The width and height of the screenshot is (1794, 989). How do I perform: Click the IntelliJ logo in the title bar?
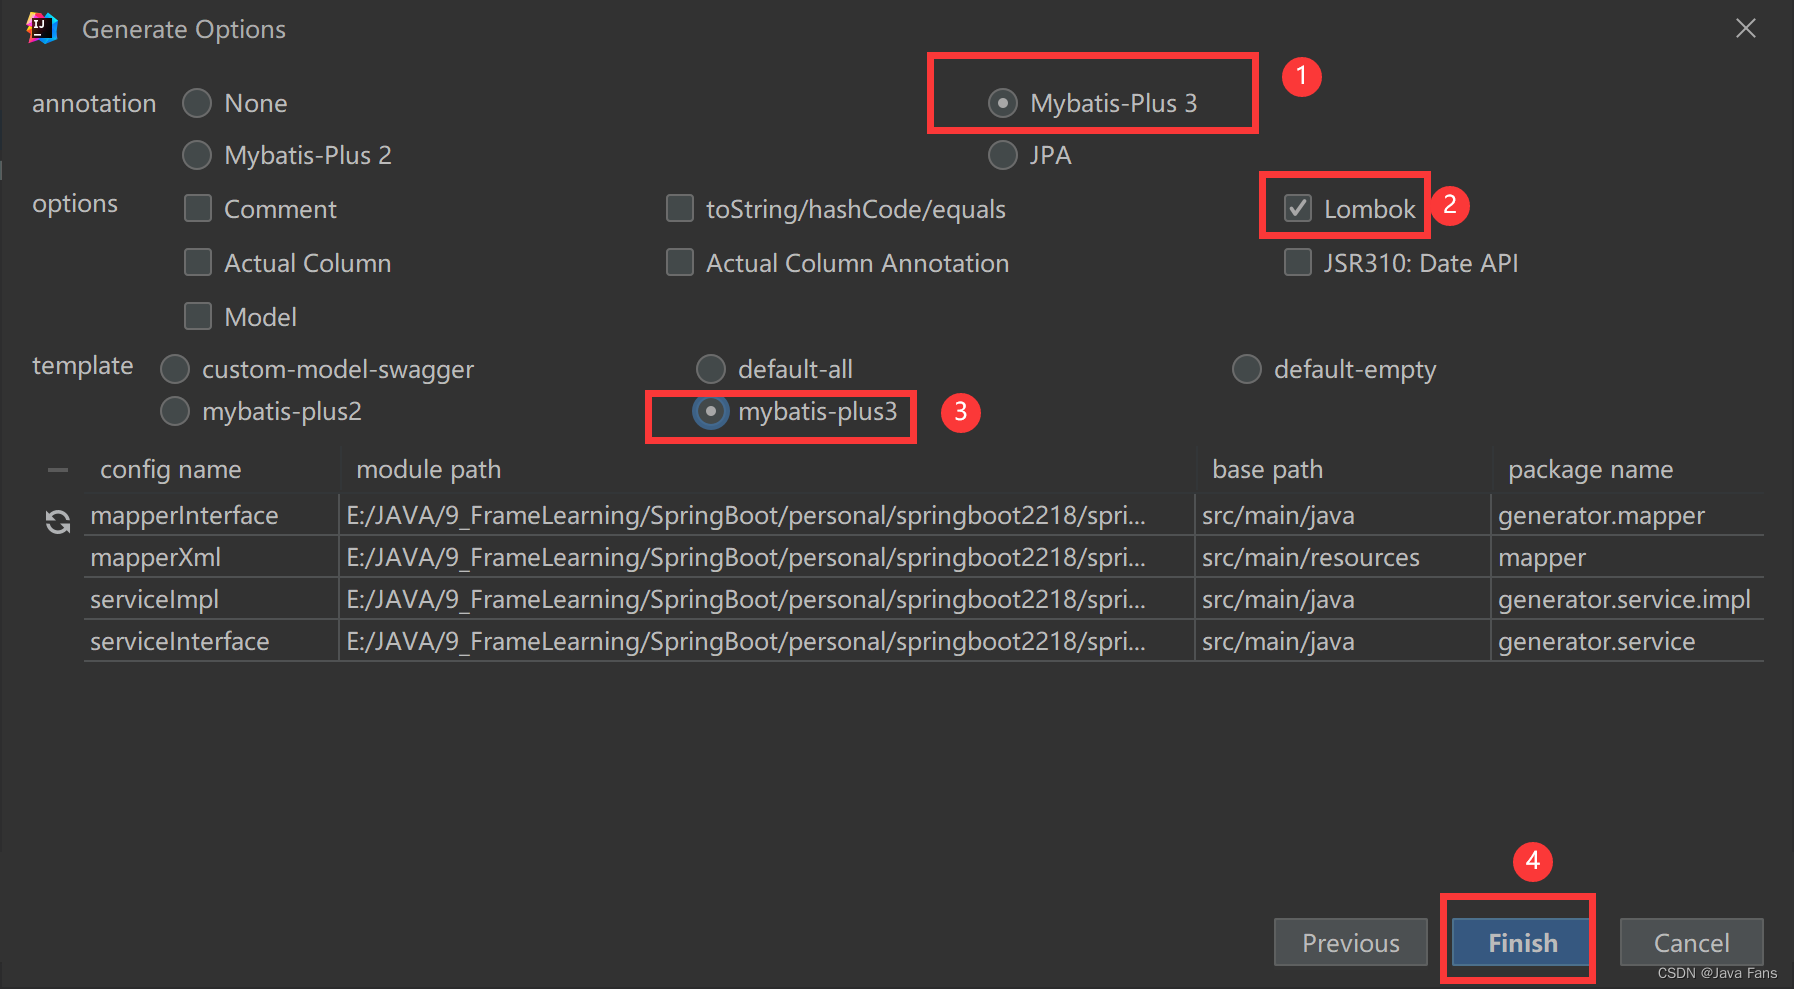coord(42,29)
